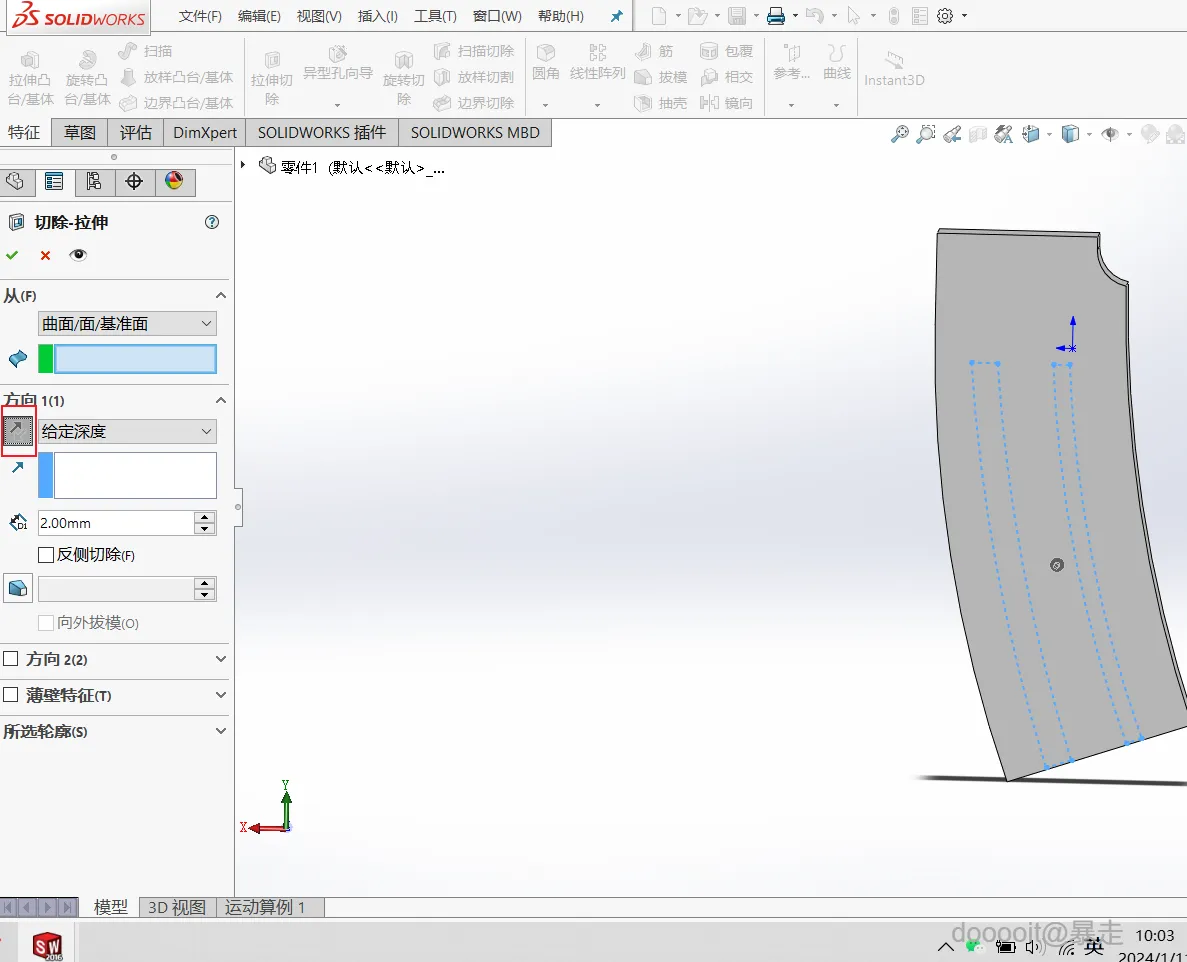The height and width of the screenshot is (962, 1187).
Task: Open the PropertyManager tab icon
Action: tap(54, 181)
